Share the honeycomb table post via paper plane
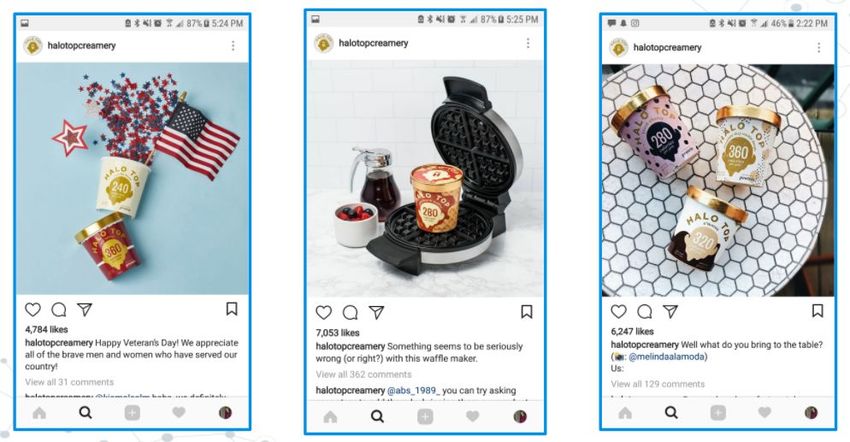This screenshot has width=850, height=442. (x=671, y=311)
